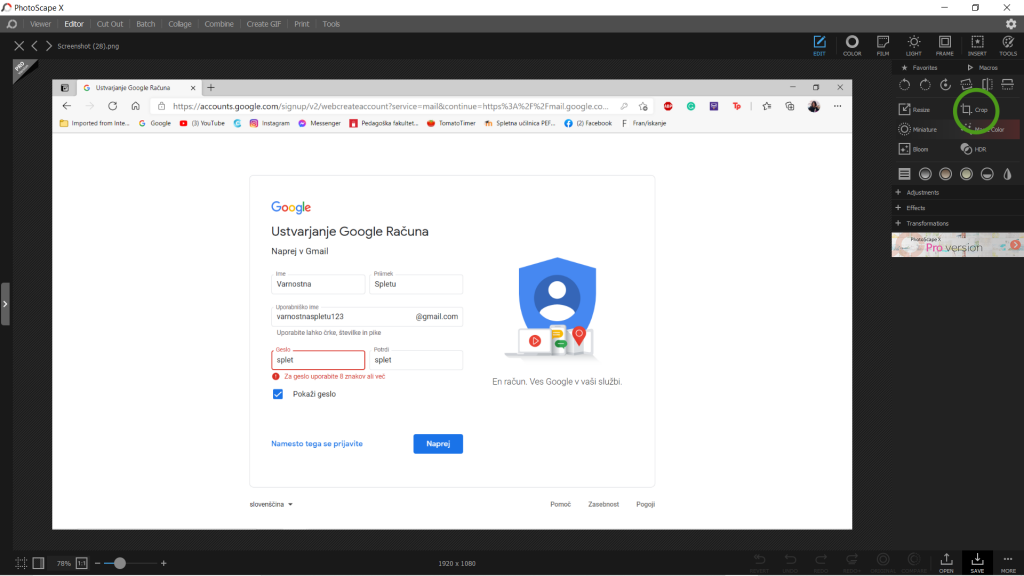Select the Crop tool
1024x576 pixels.
click(x=974, y=110)
